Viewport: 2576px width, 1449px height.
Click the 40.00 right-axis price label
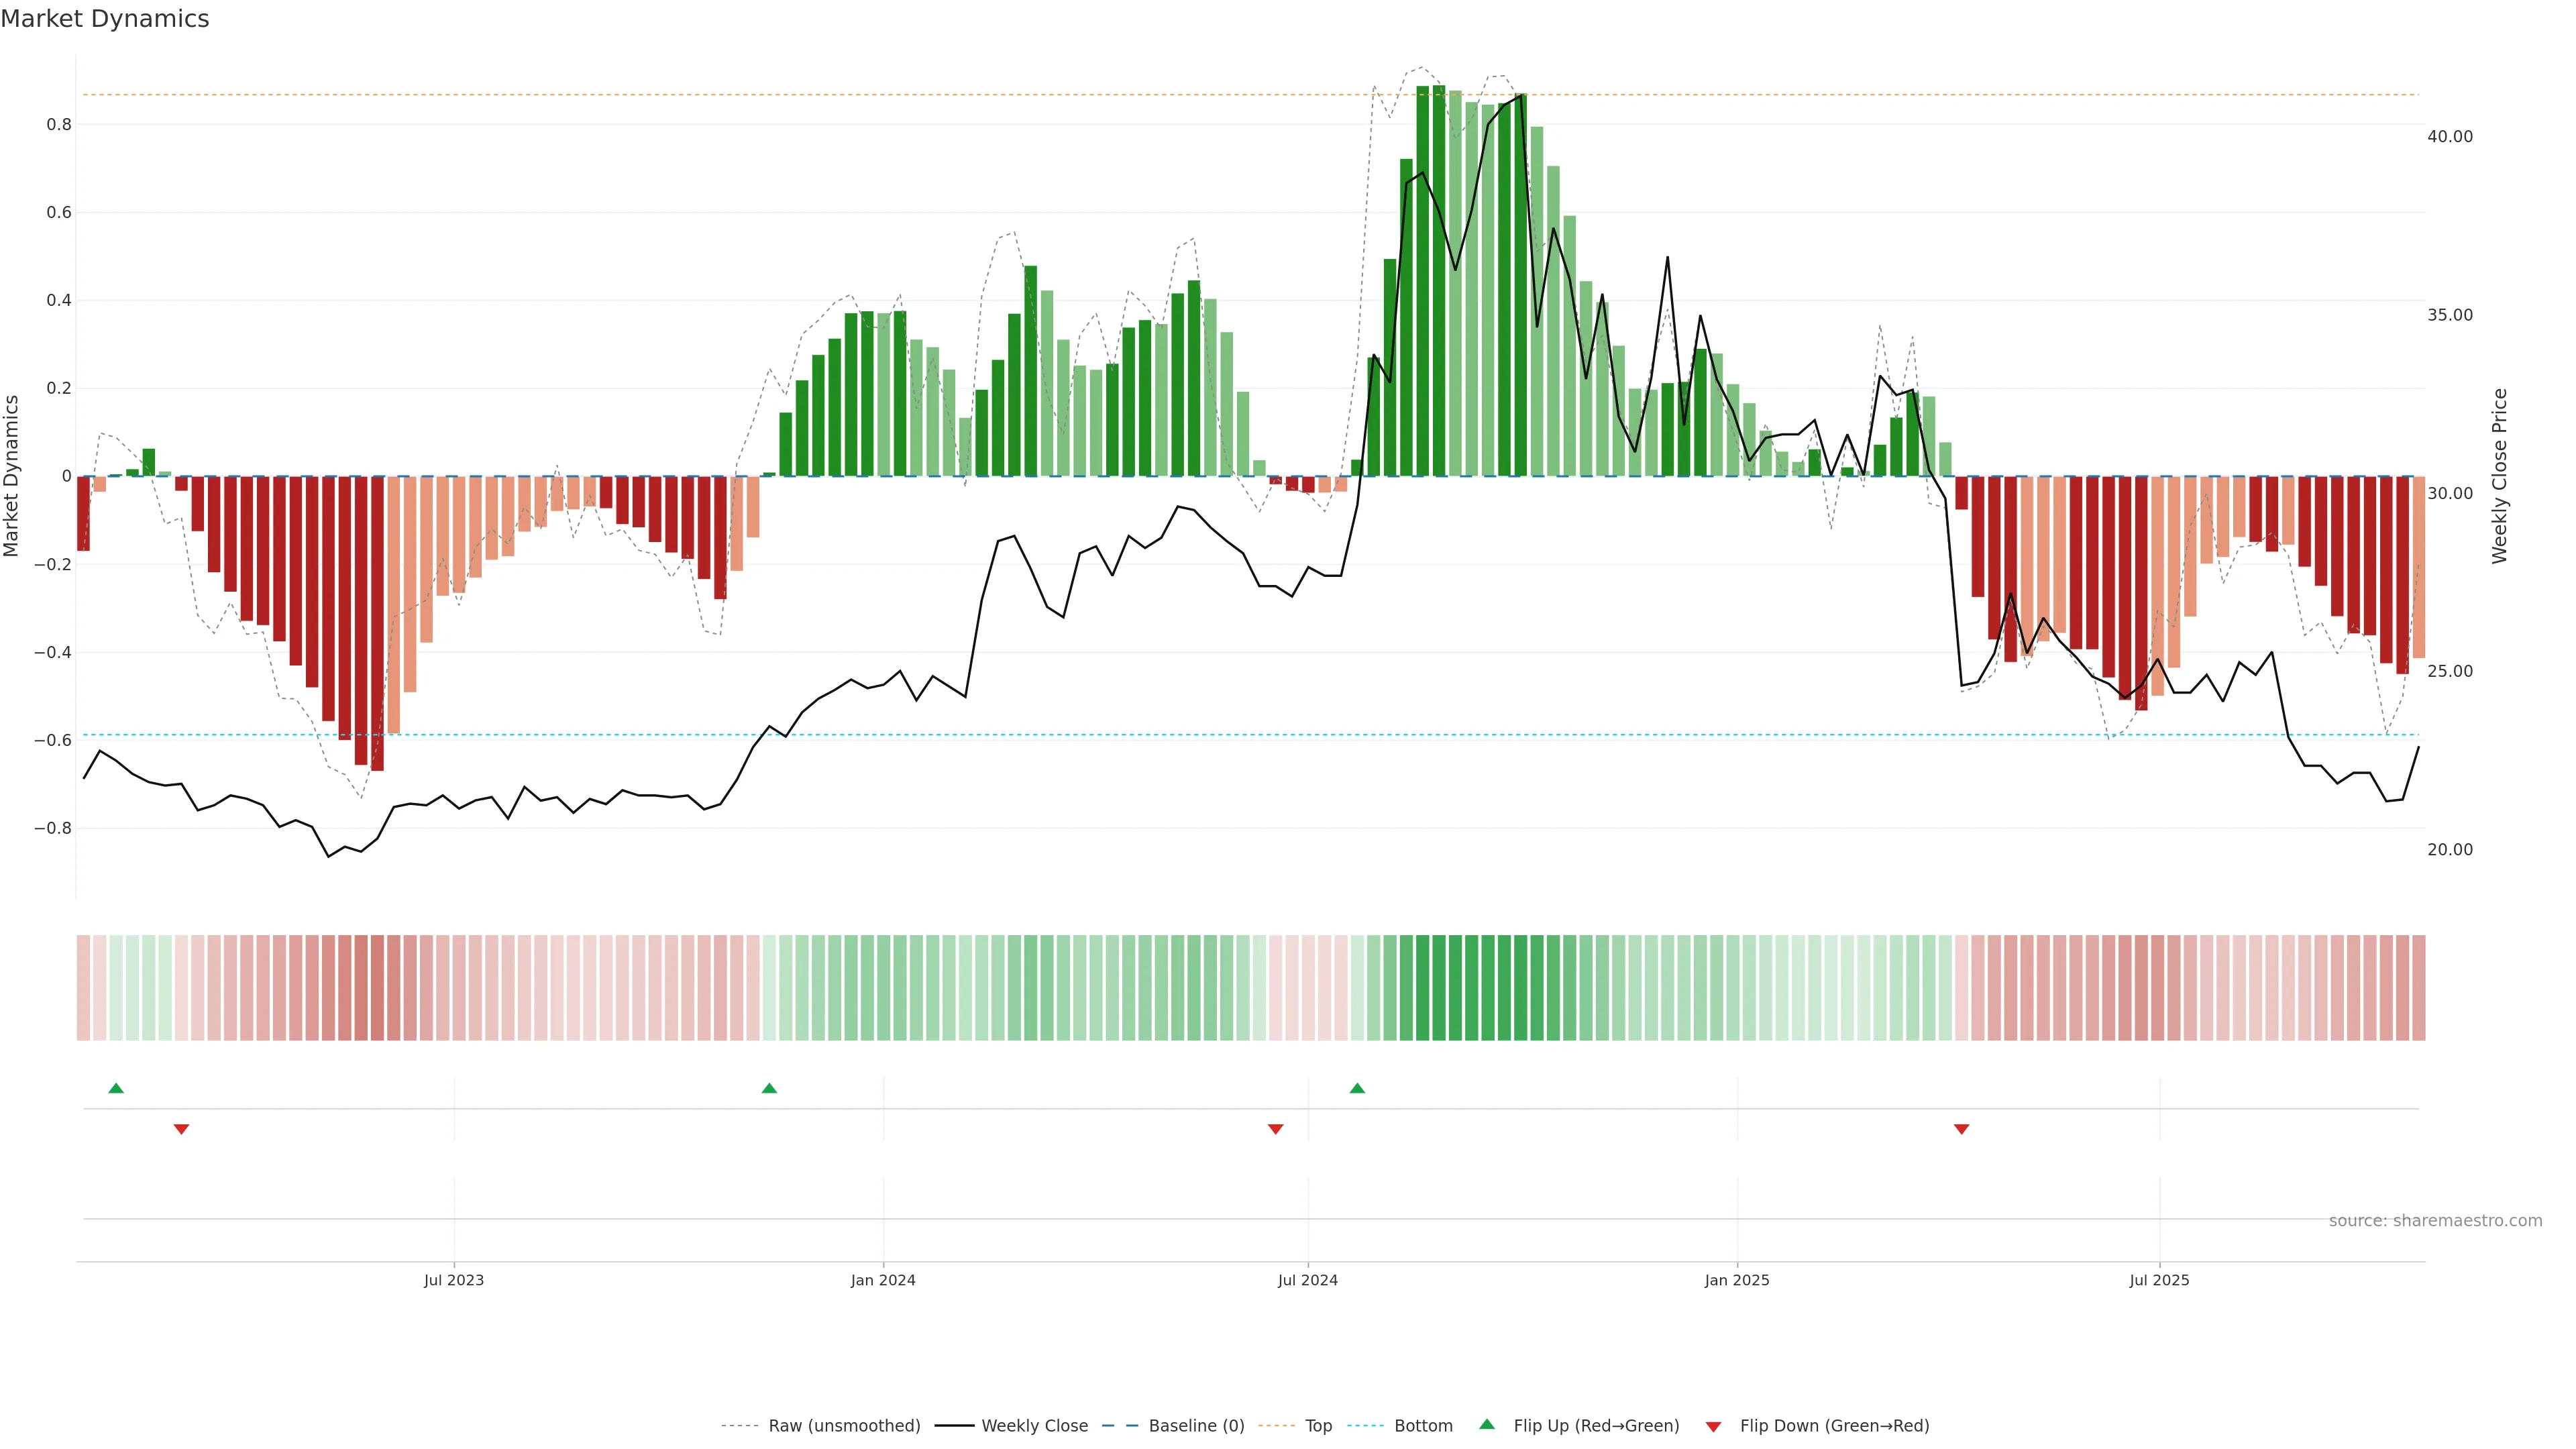point(2449,137)
